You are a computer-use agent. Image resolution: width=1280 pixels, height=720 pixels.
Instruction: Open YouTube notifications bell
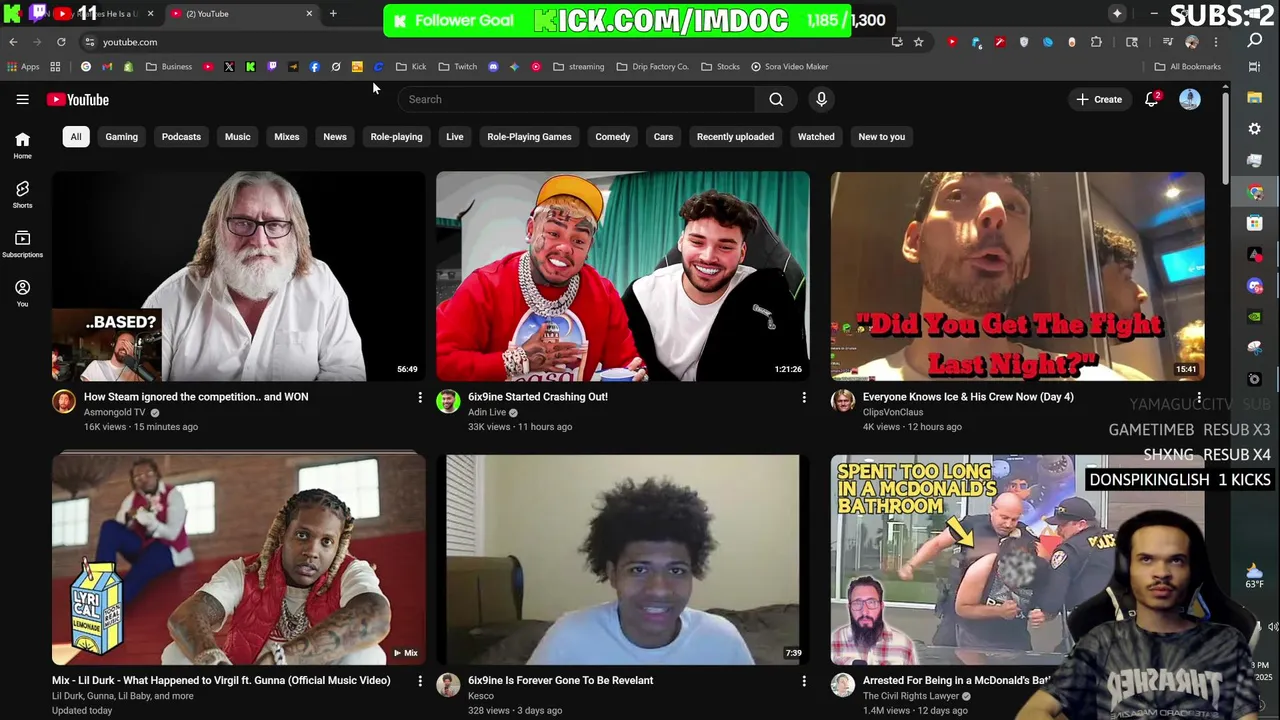[1152, 99]
